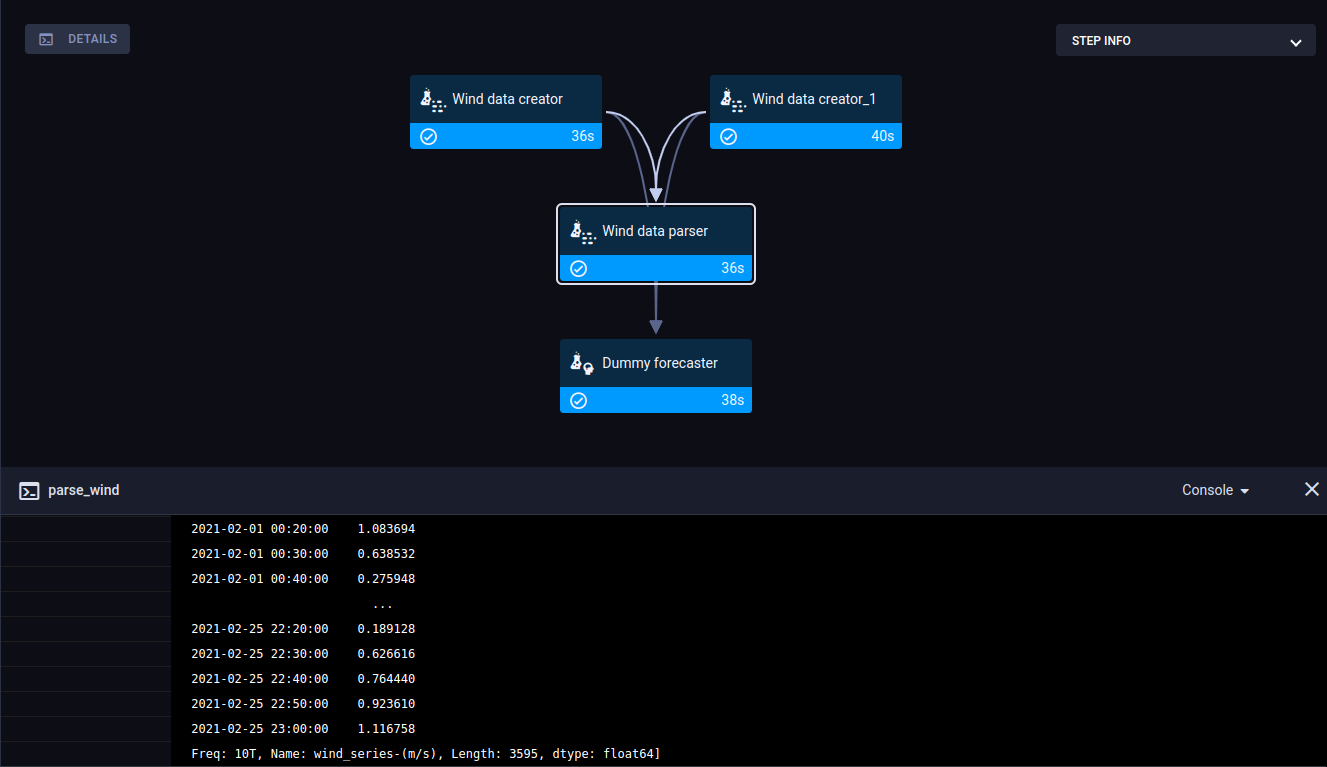Image resolution: width=1327 pixels, height=767 pixels.
Task: Click the Wind data parser 36s status bar
Action: (656, 269)
